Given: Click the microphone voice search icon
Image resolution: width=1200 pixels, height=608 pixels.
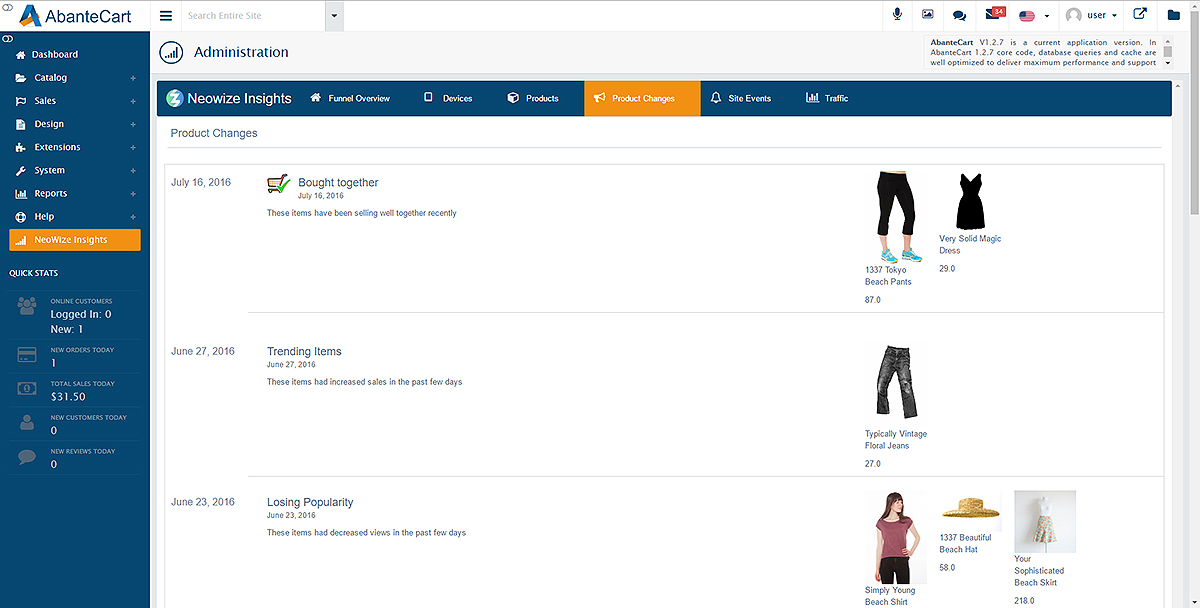Looking at the screenshot, I should pyautogui.click(x=897, y=15).
